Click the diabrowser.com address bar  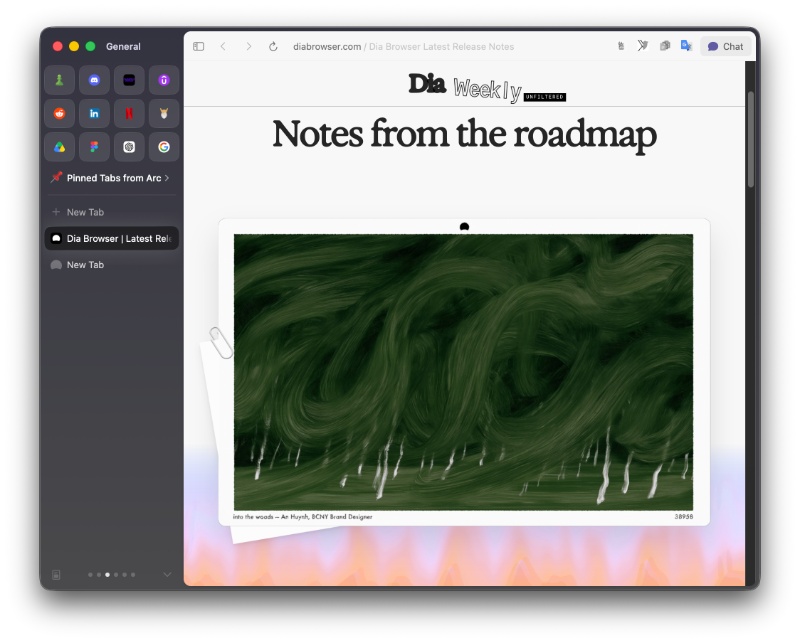tap(403, 46)
